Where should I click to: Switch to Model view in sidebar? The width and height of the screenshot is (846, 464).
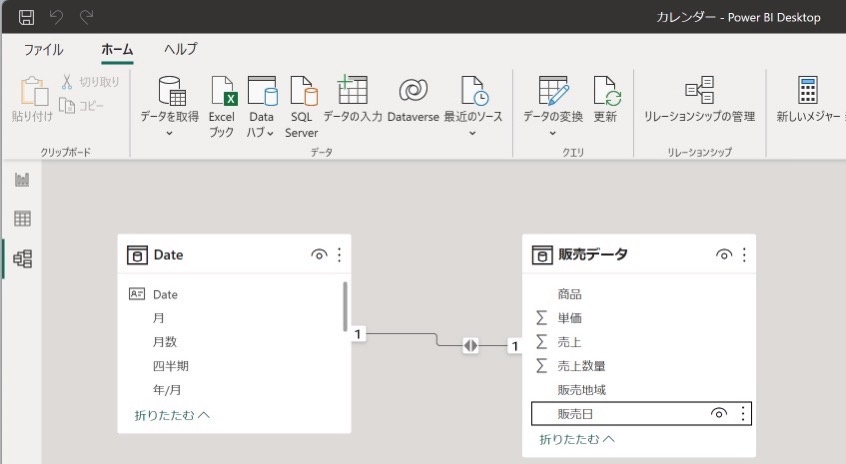[x=22, y=259]
